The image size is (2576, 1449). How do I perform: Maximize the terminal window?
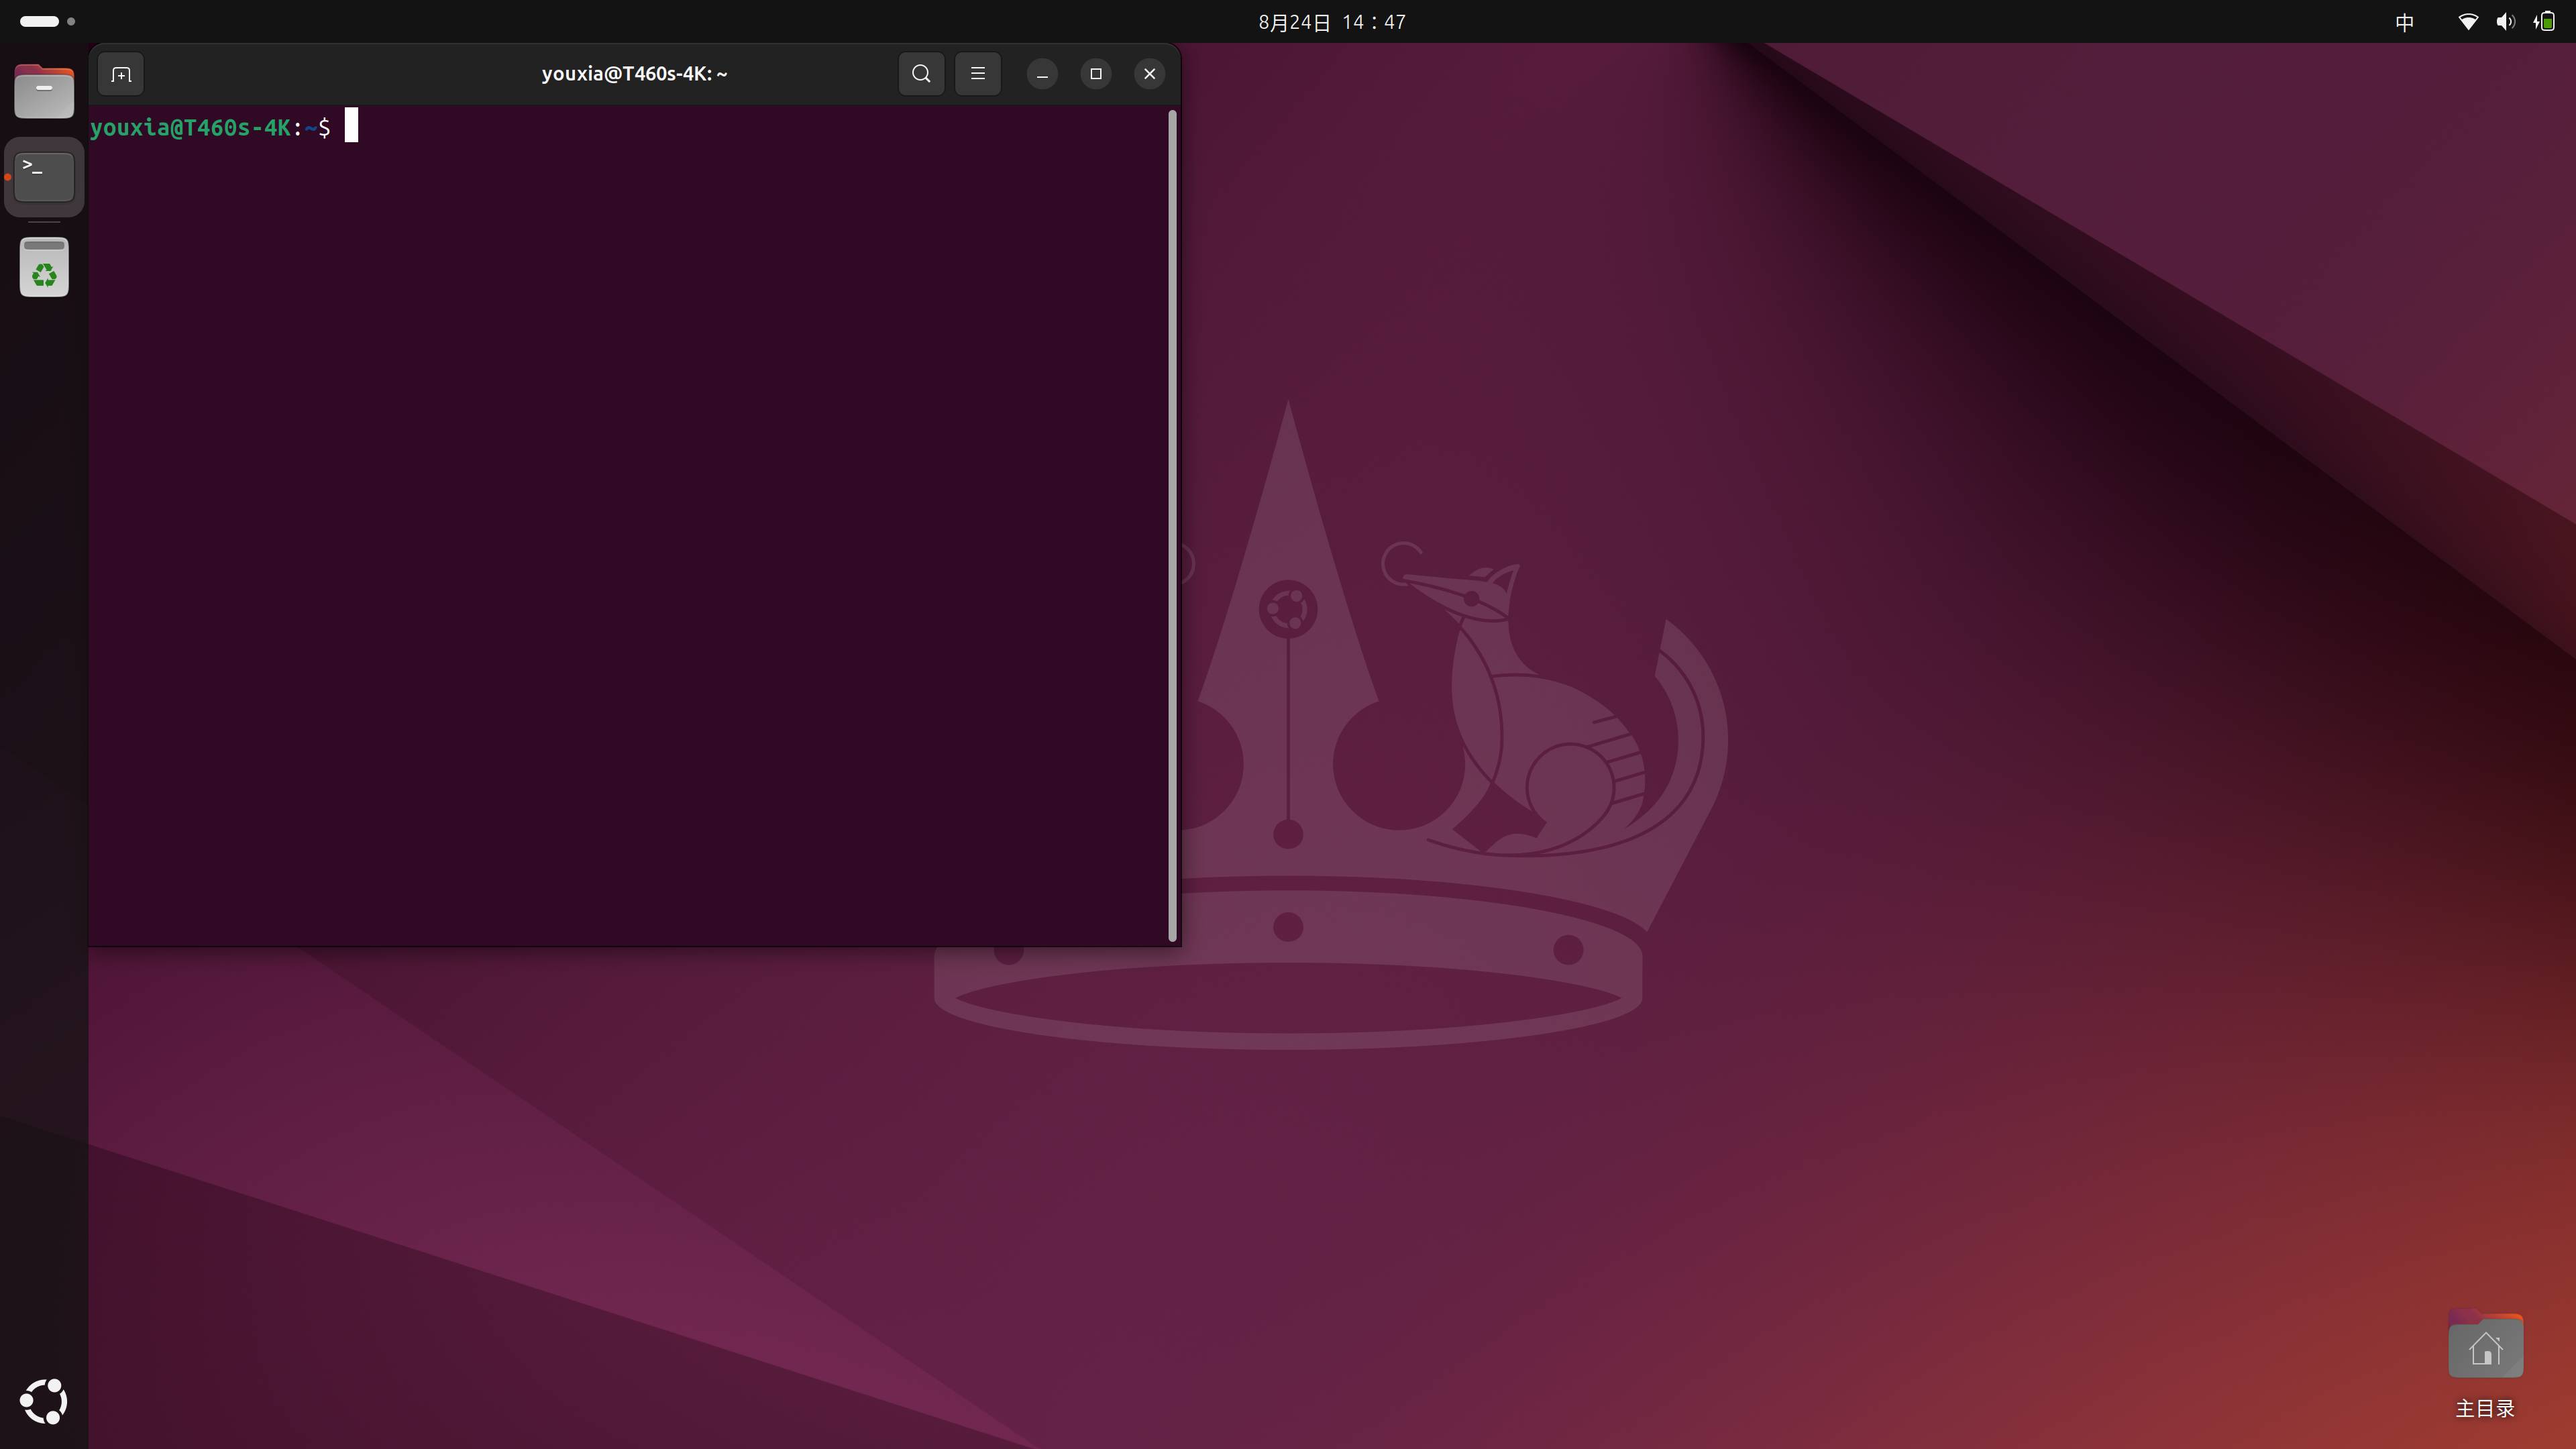point(1096,74)
